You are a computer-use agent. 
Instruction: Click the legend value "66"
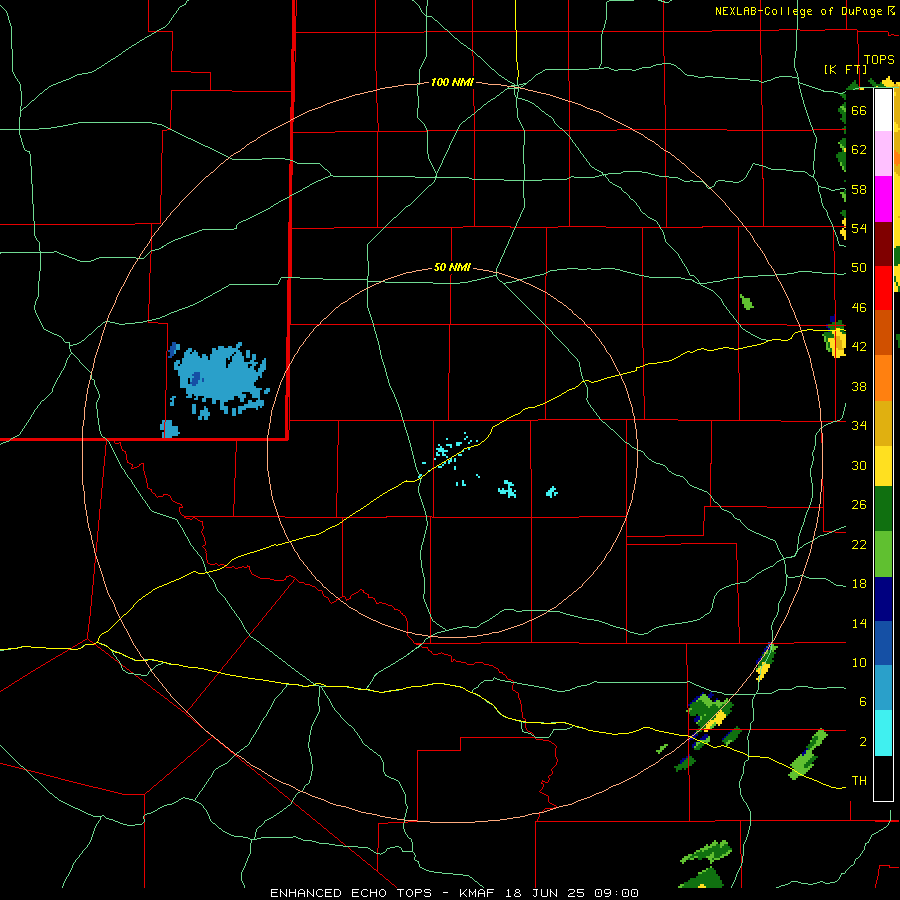859,110
